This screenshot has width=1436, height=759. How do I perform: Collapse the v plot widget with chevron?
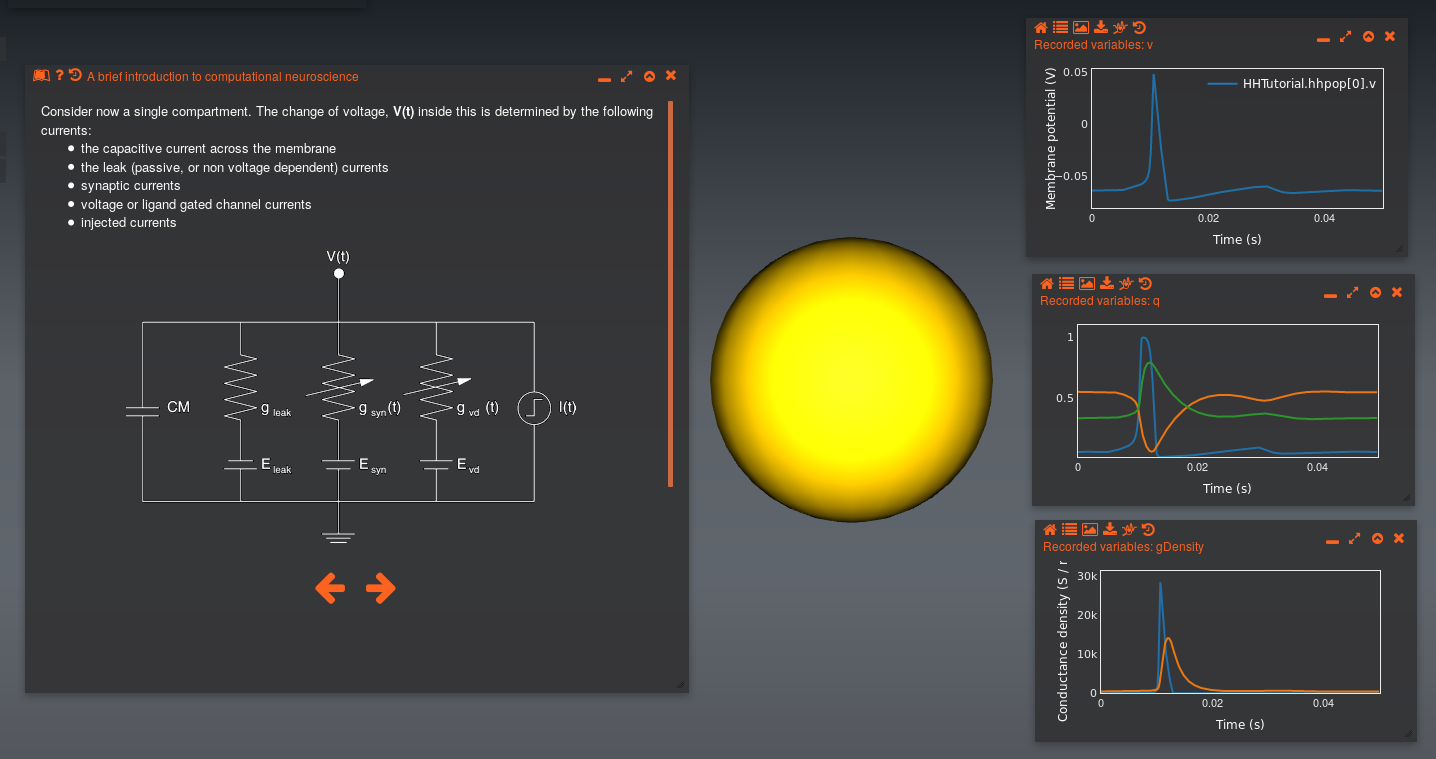[x=1368, y=36]
